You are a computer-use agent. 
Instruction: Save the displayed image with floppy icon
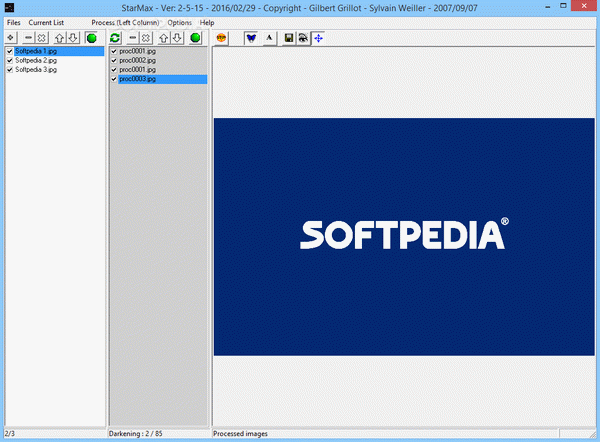[x=289, y=38]
